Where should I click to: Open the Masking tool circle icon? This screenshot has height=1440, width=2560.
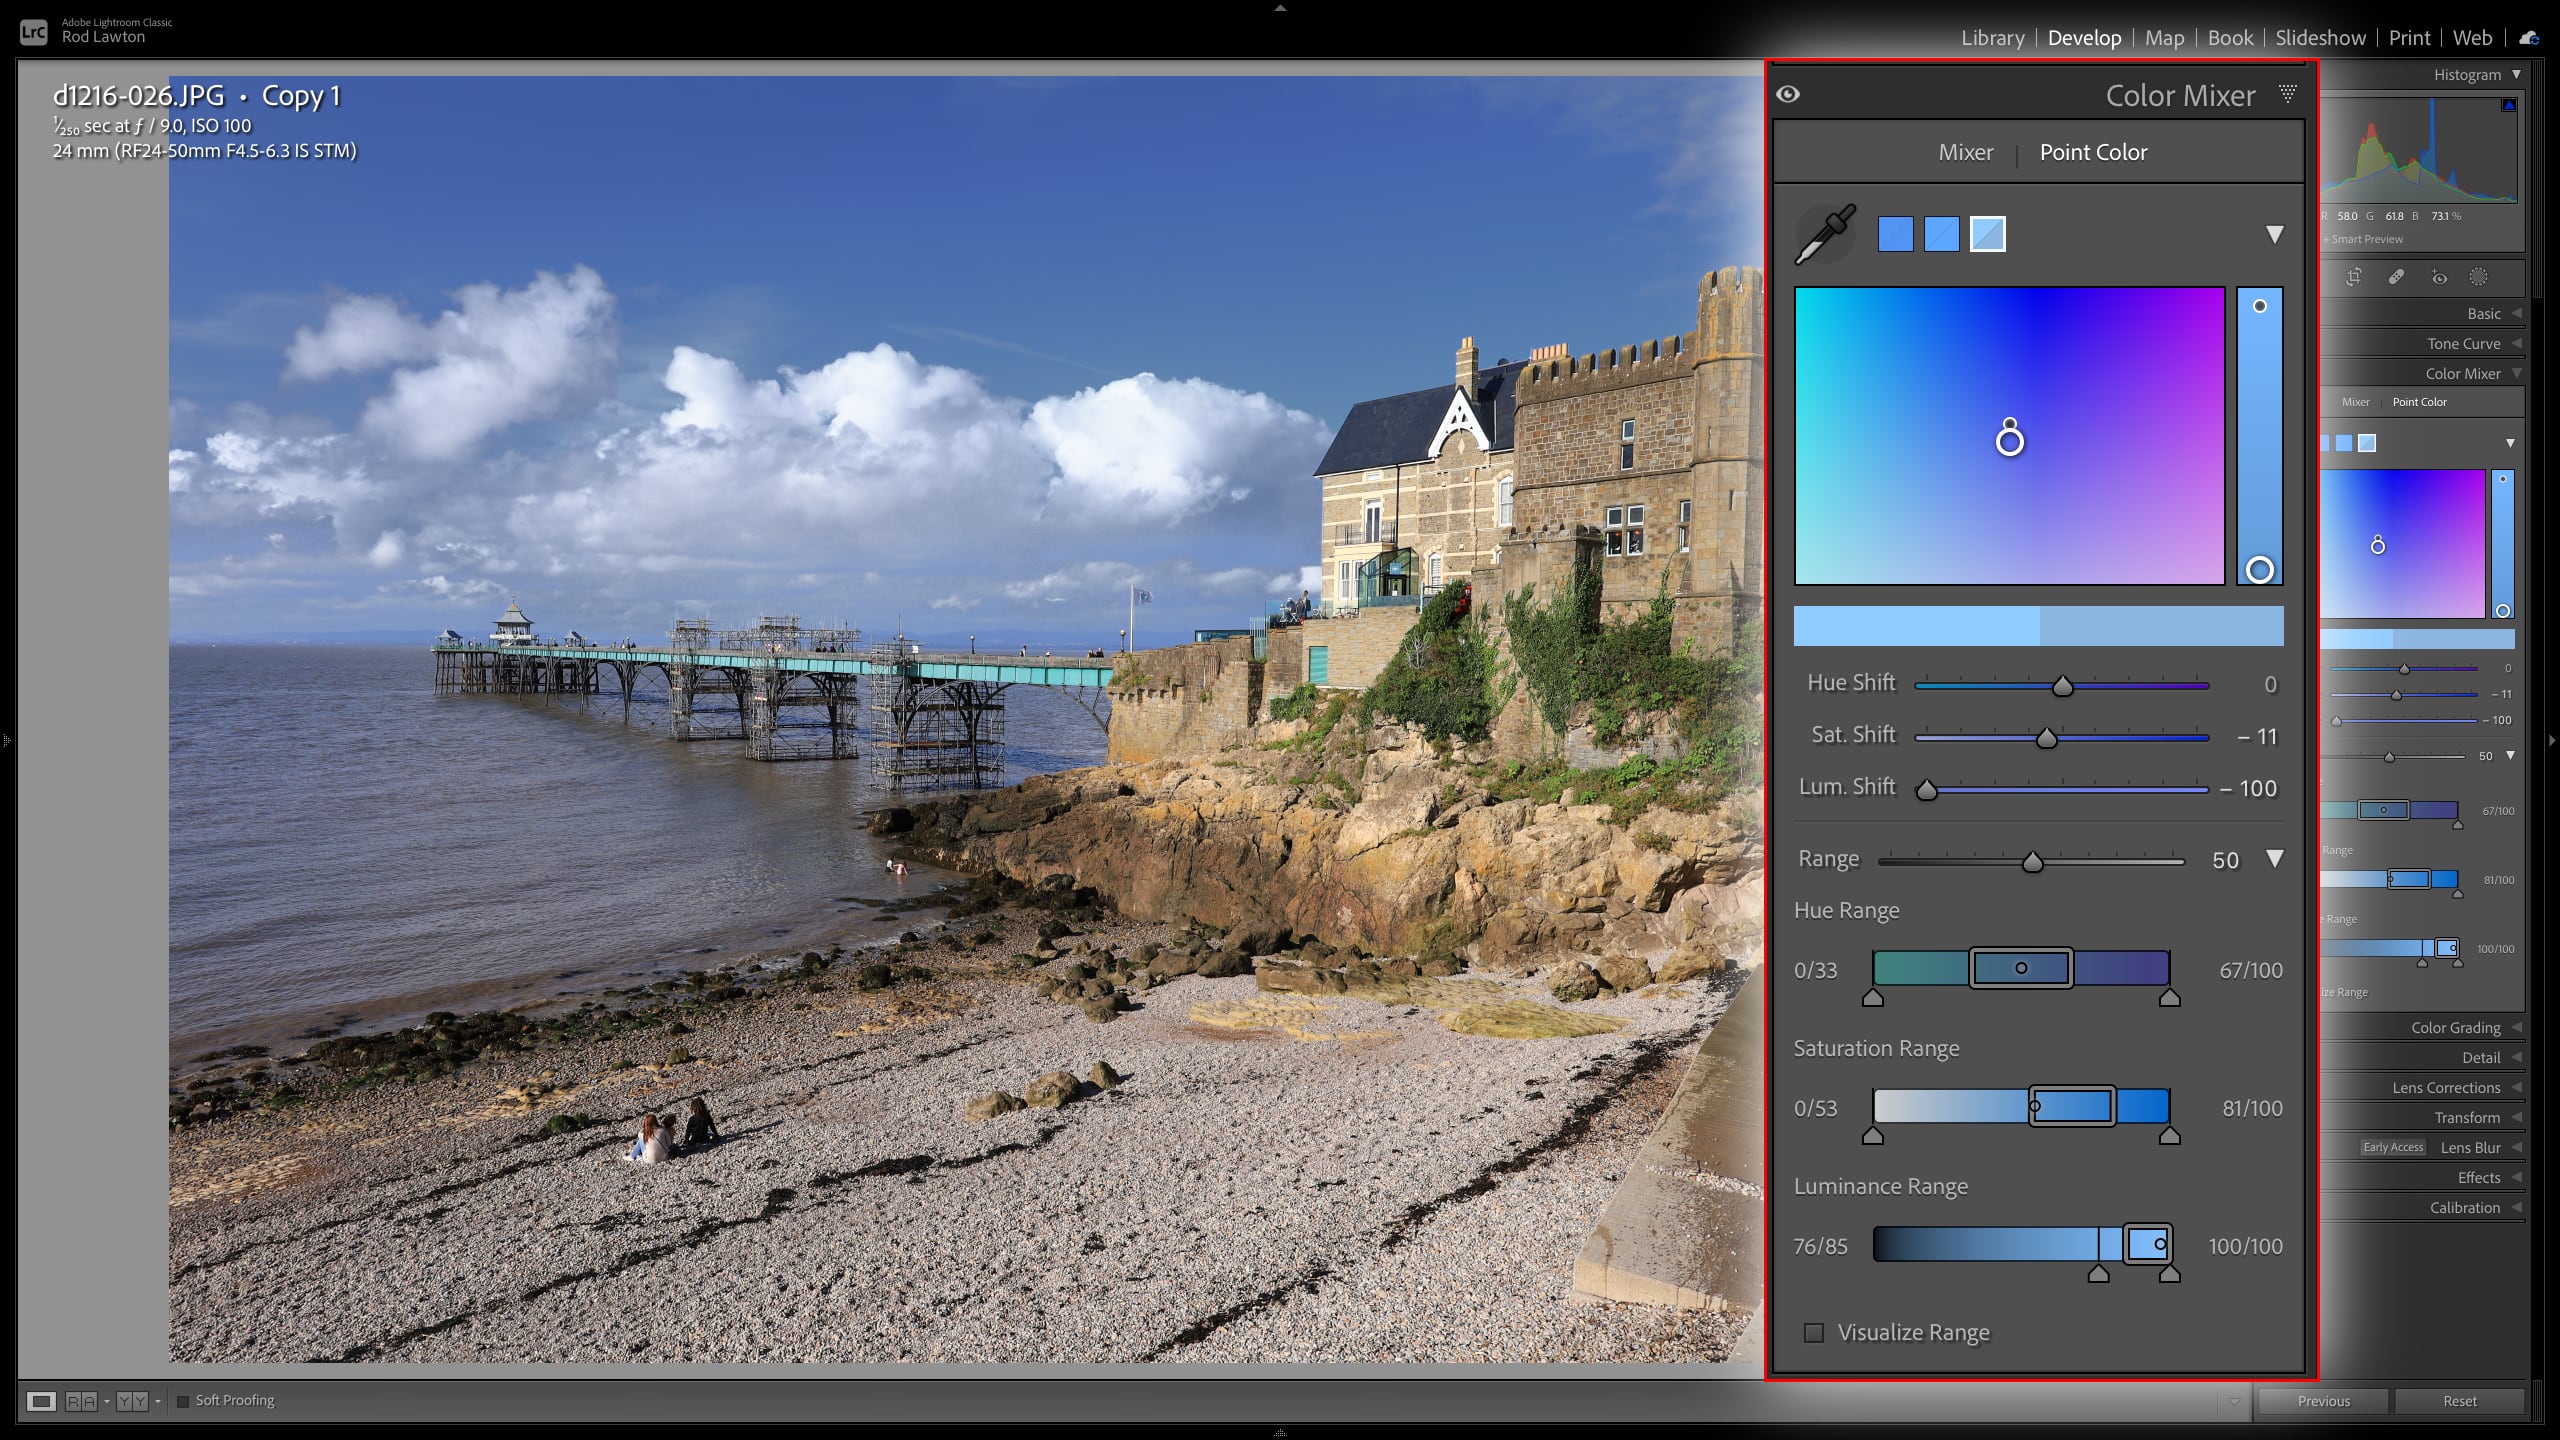[x=2478, y=278]
